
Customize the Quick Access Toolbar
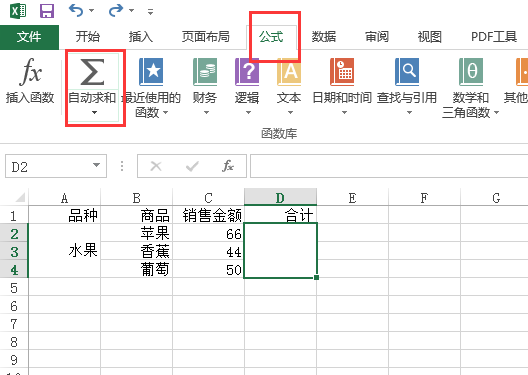click(x=150, y=12)
